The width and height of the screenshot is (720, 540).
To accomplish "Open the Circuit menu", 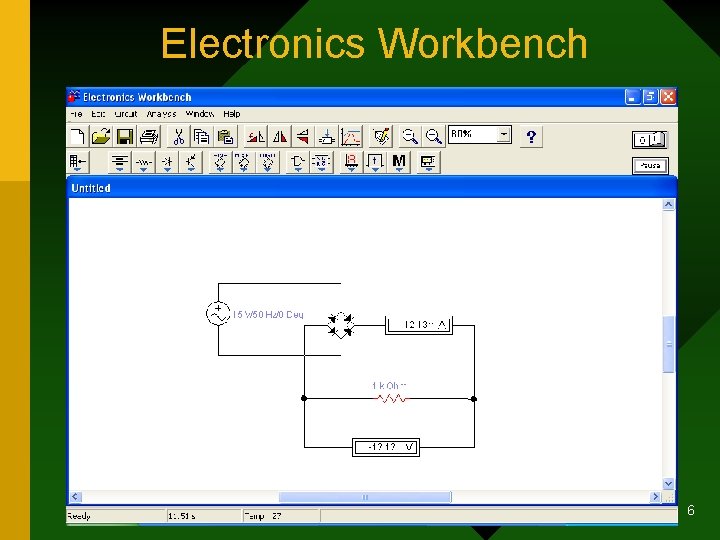I will coord(125,114).
